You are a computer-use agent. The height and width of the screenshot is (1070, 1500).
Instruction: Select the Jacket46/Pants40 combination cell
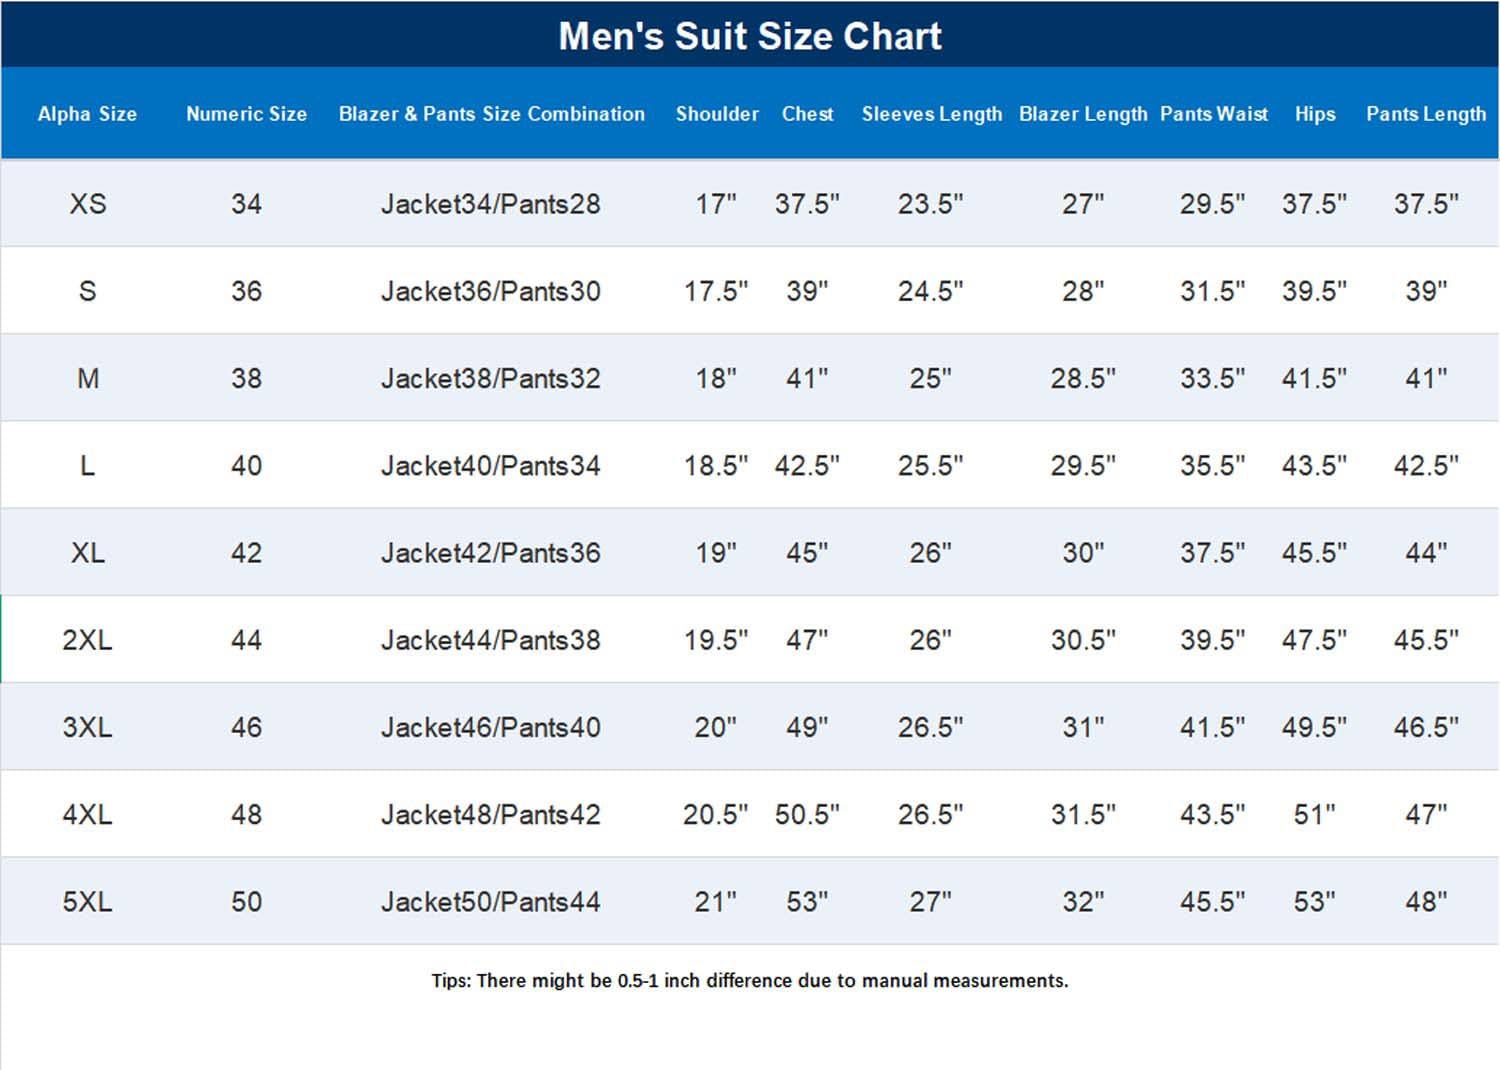pyautogui.click(x=490, y=727)
